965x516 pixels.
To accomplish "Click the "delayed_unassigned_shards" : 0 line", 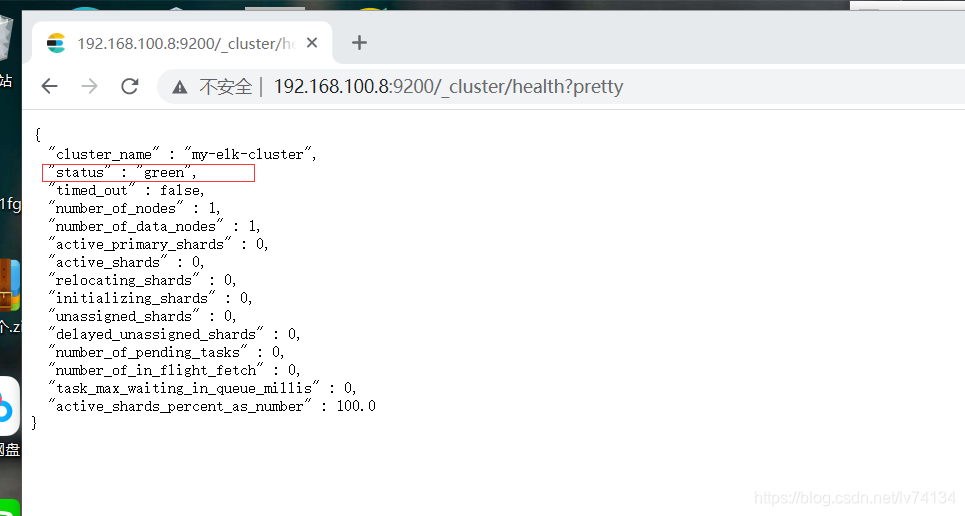I will 174,334.
